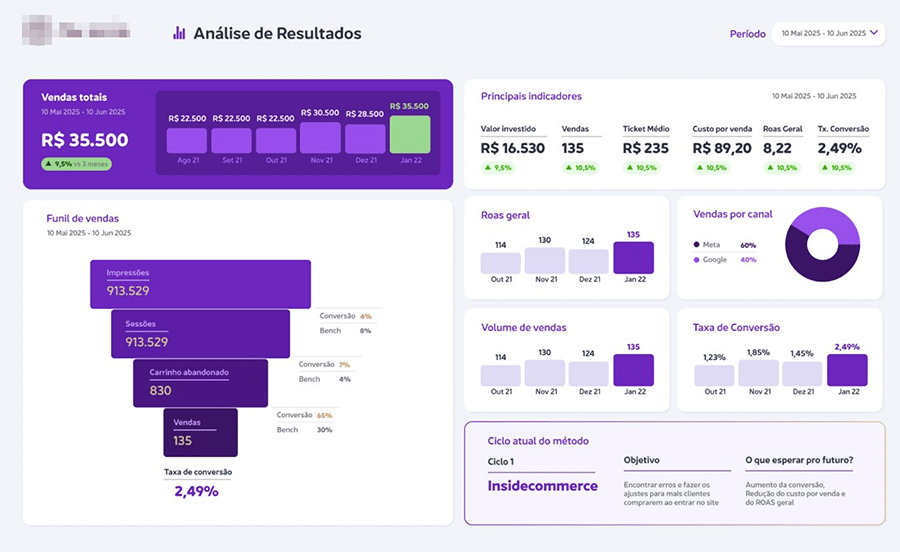Screen dimensions: 900x552
Task: Click the blurred company logo at top left
Action: (x=76, y=30)
